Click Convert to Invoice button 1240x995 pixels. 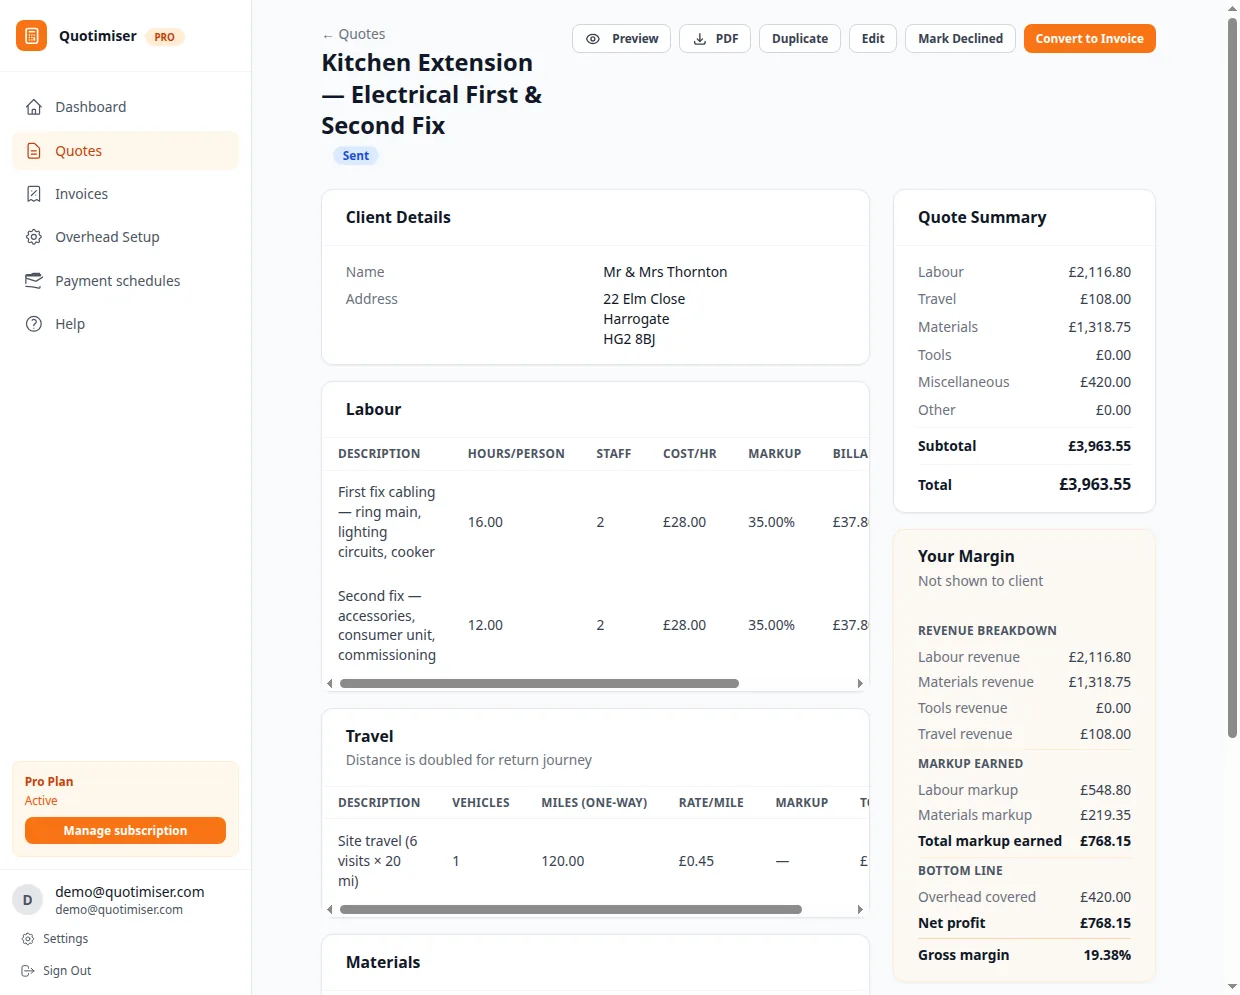pyautogui.click(x=1089, y=39)
